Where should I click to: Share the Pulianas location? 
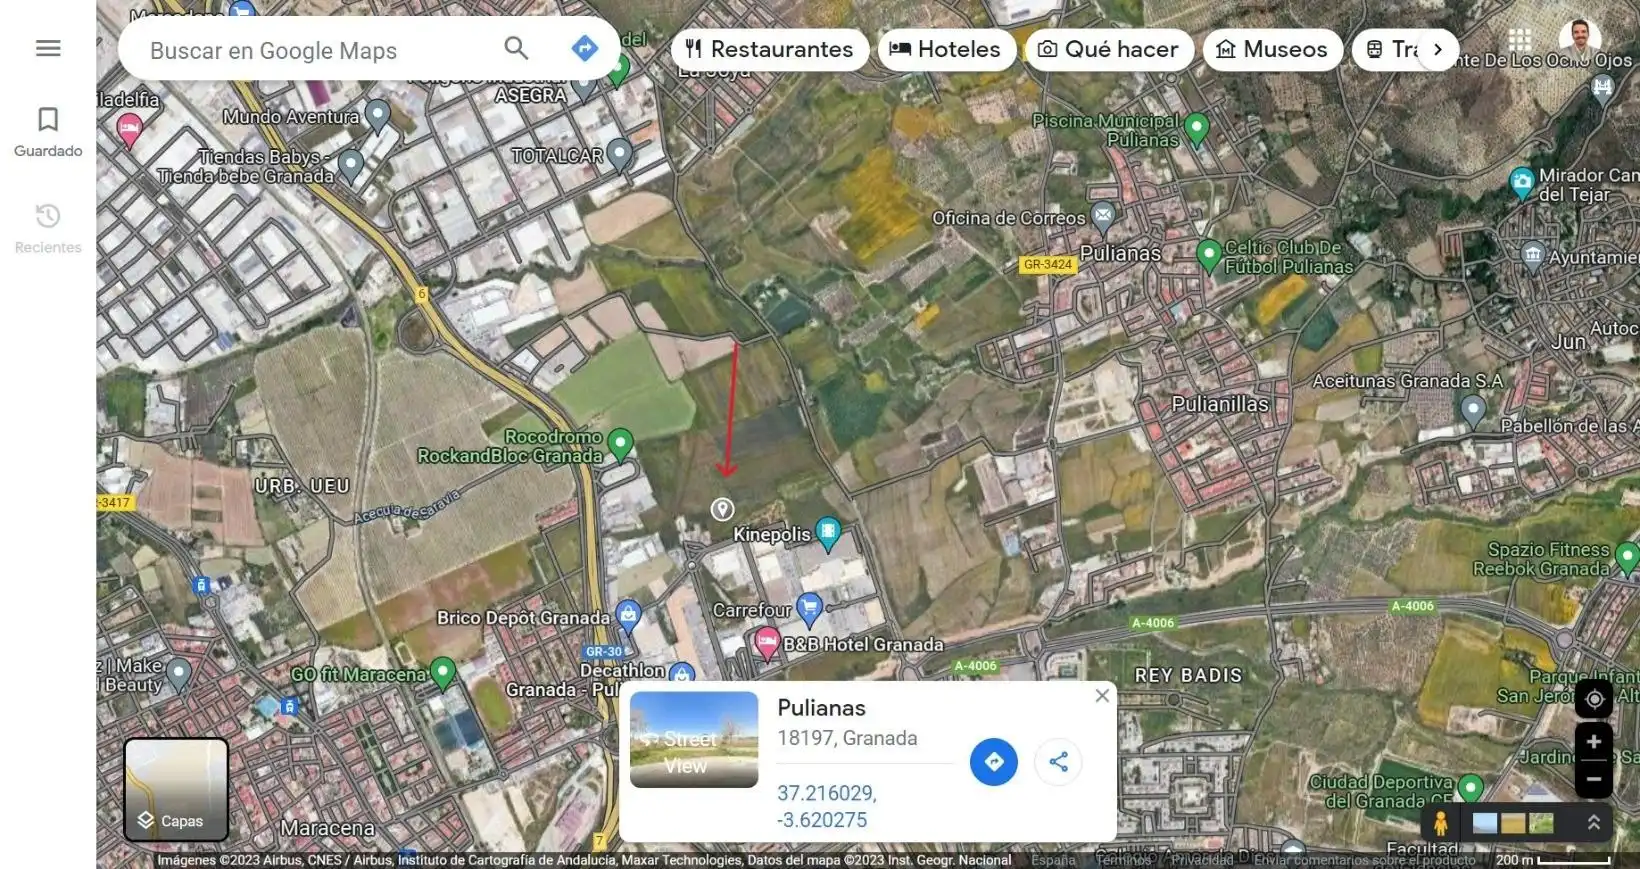(1059, 762)
